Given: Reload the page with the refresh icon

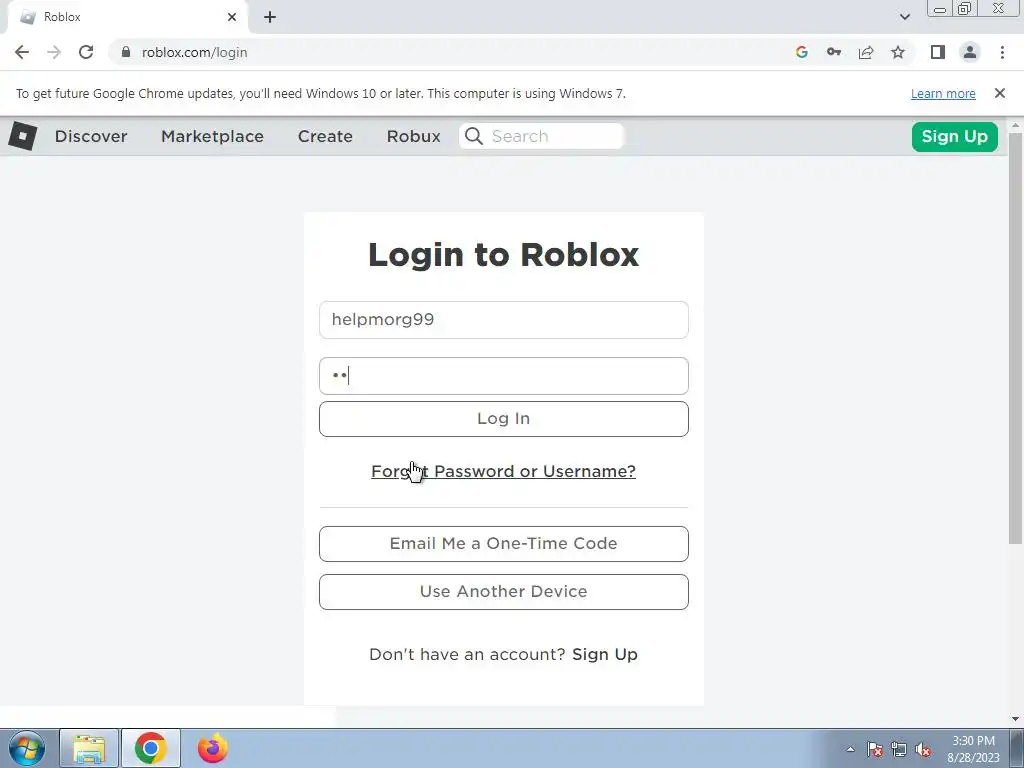Looking at the screenshot, I should click(86, 52).
